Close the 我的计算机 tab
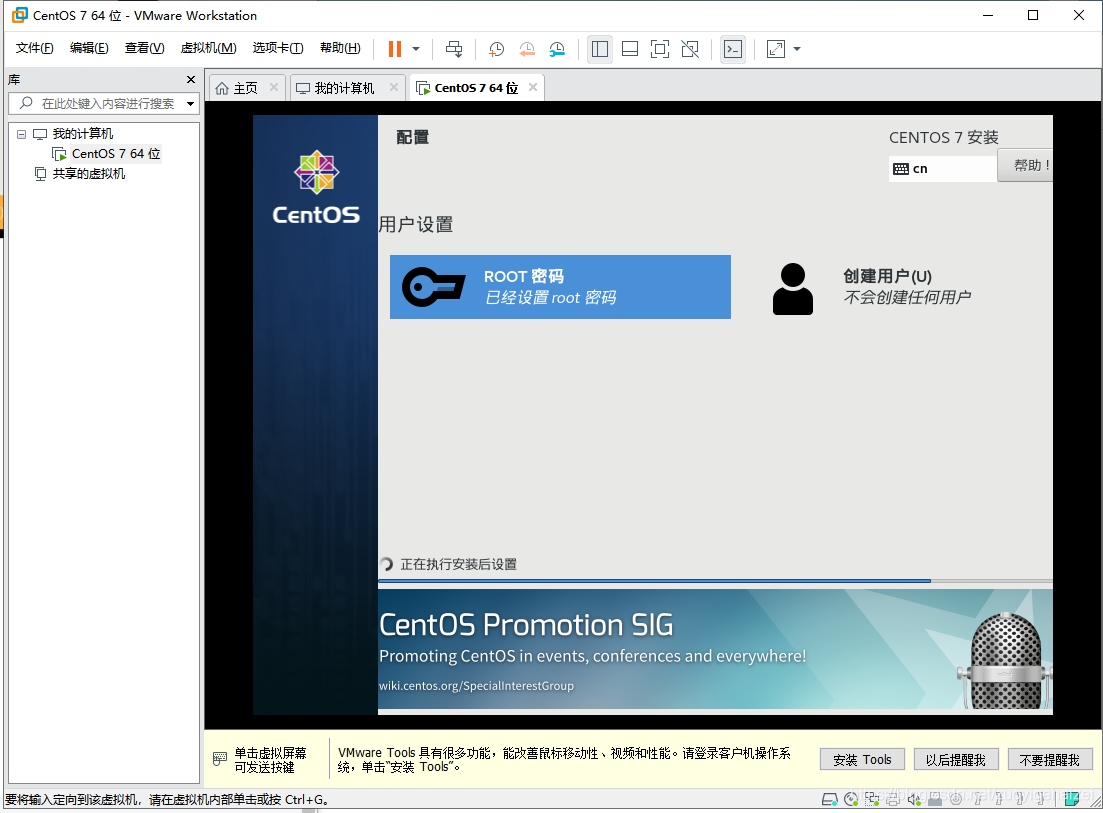 [x=394, y=87]
